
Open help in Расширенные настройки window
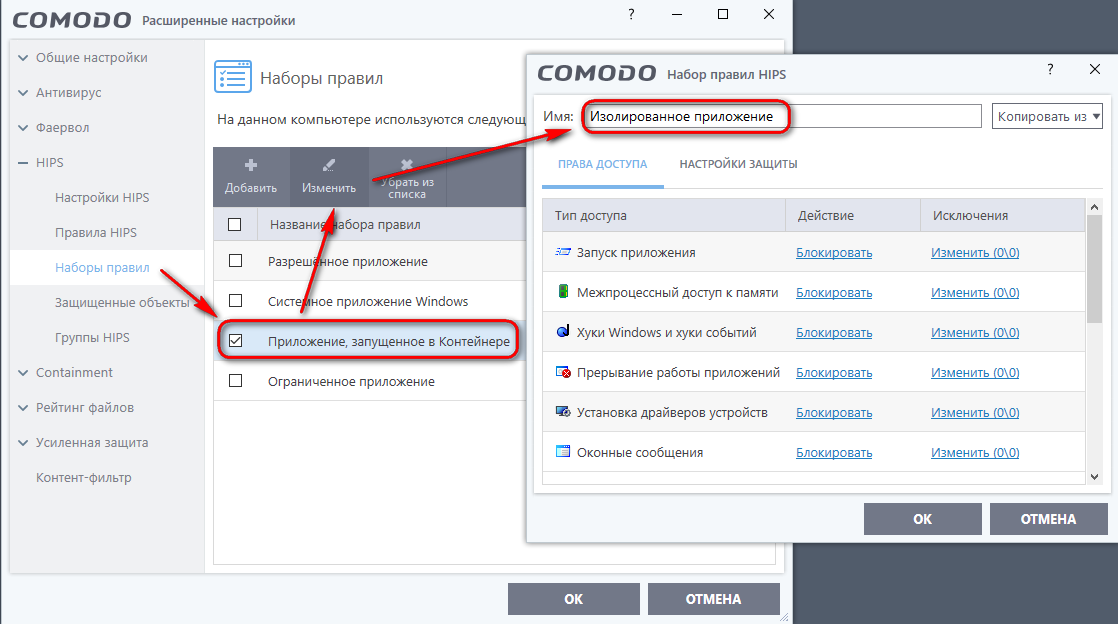tap(631, 14)
